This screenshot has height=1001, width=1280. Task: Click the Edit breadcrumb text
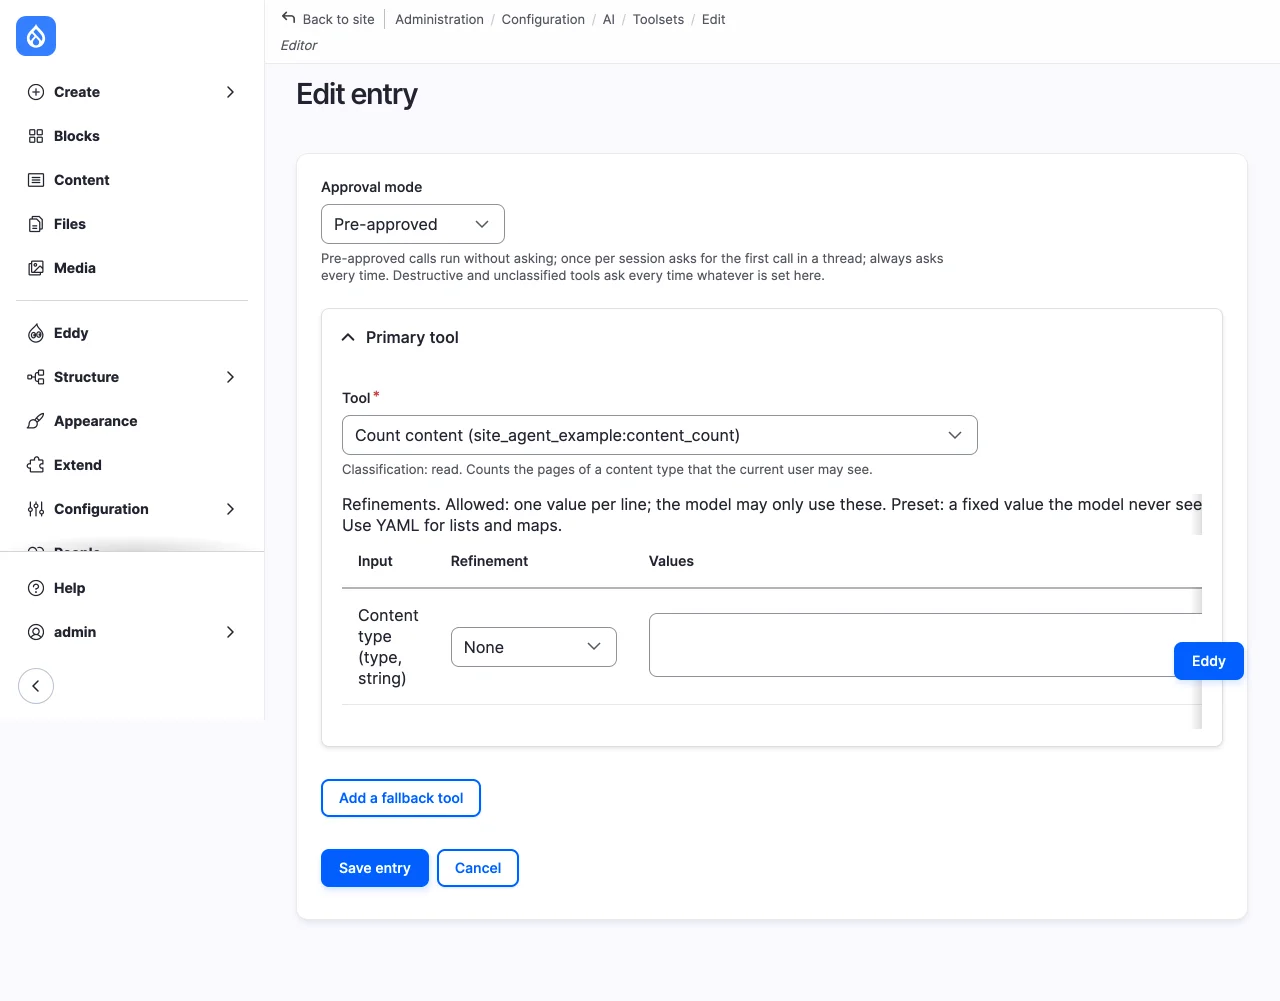coord(714,19)
